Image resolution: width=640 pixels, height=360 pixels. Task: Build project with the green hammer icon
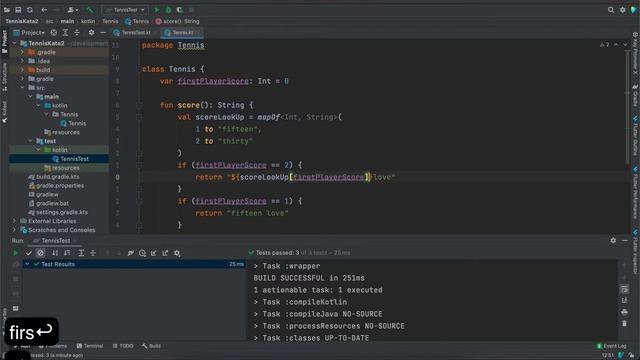[89, 9]
